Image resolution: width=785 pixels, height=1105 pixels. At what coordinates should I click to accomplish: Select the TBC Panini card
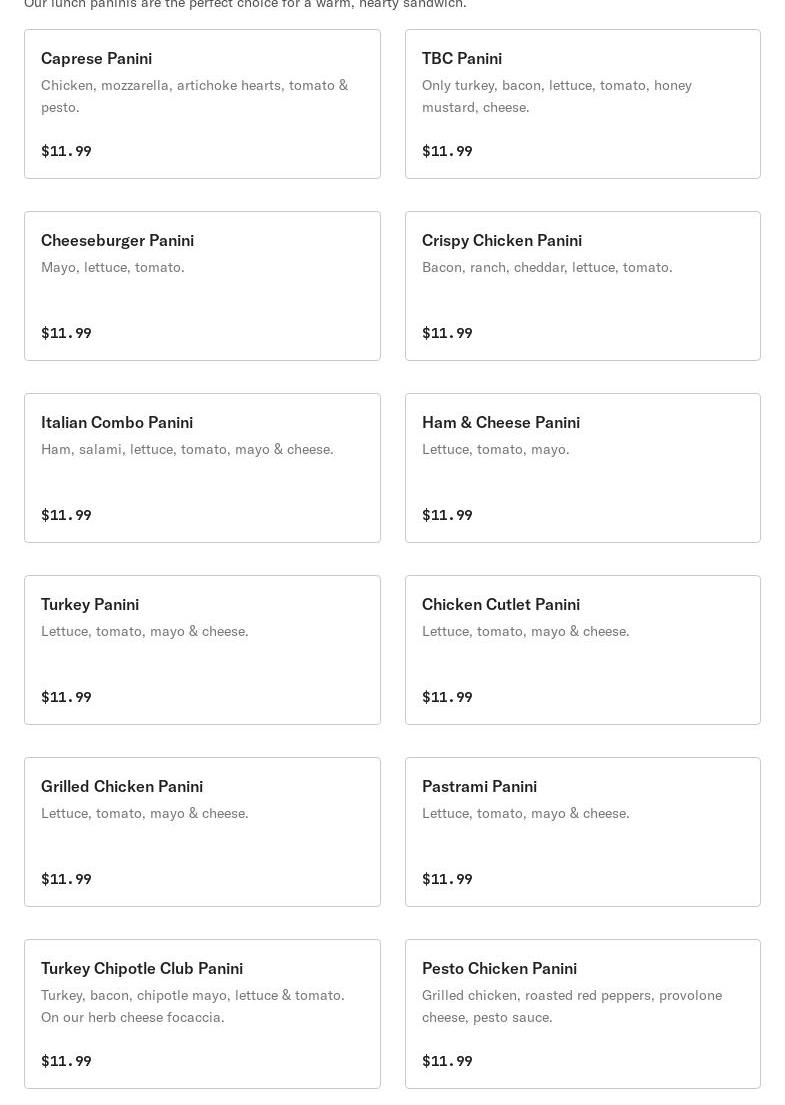[x=583, y=104]
